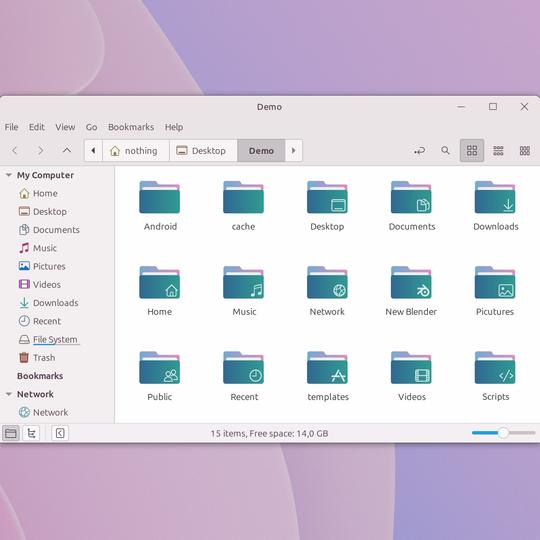Open Trash in the sidebar
540x540 pixels.
[37, 358]
